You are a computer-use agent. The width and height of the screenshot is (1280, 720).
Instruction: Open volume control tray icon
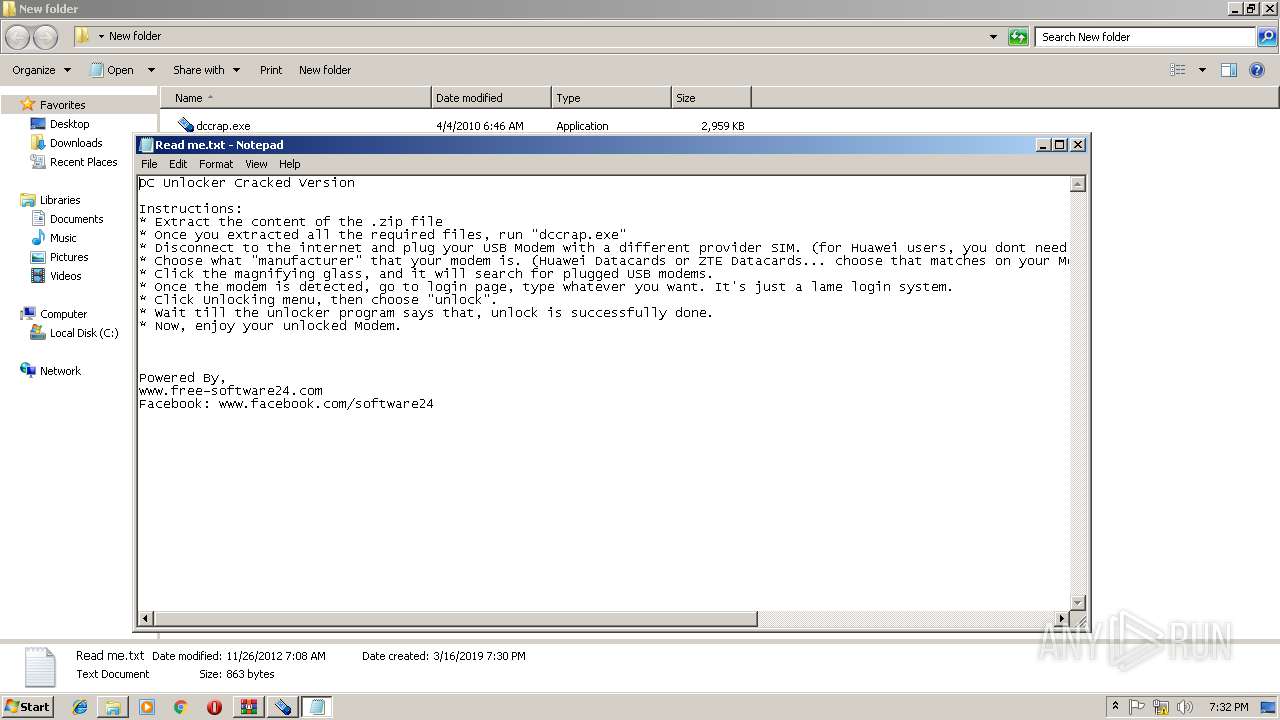point(1185,707)
